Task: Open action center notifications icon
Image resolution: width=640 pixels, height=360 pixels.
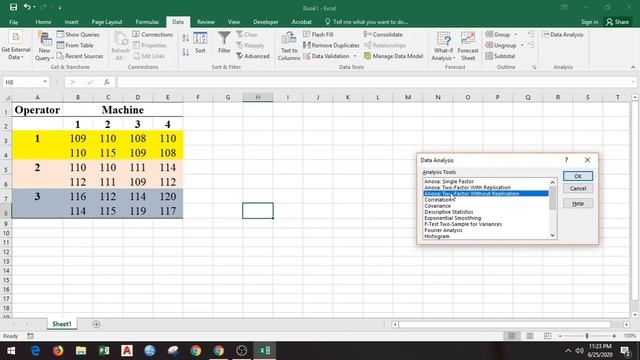Action: (x=625, y=351)
